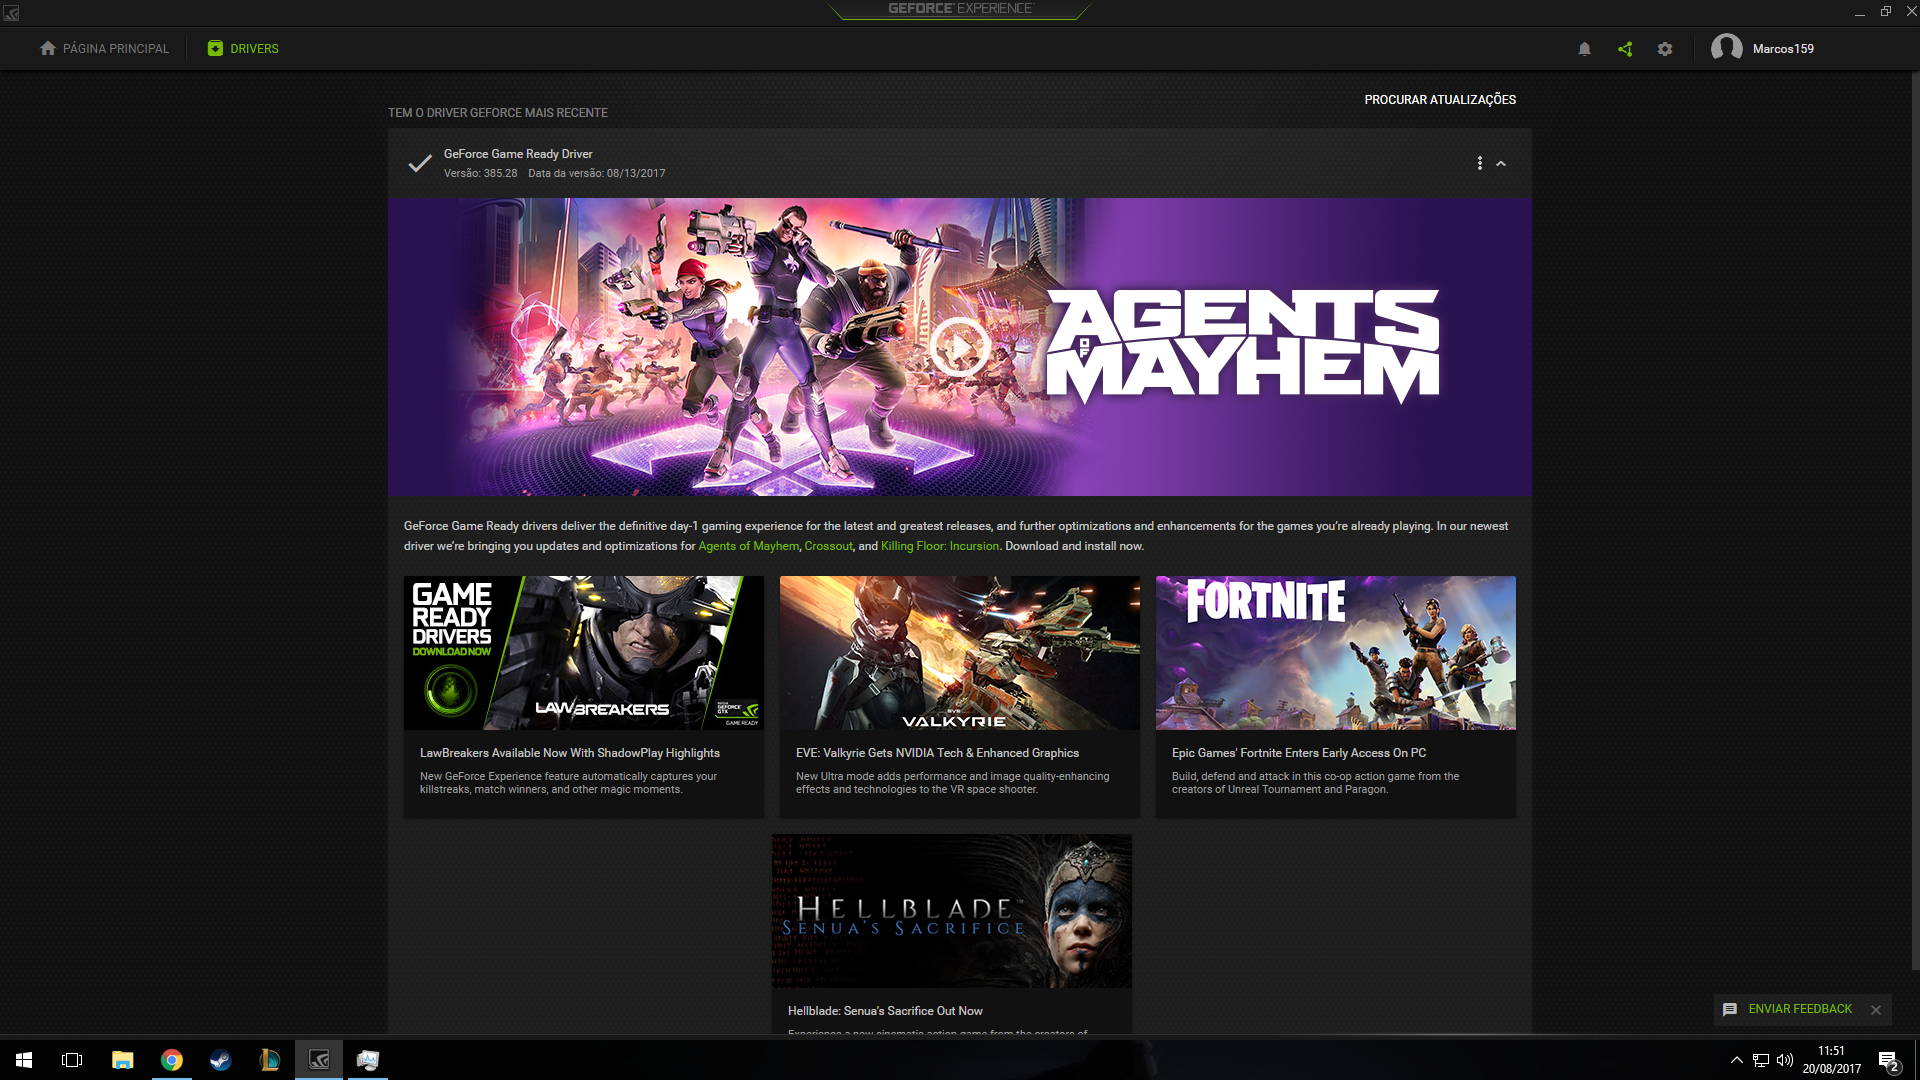Open the notifications bell icon
The image size is (1920, 1080).
click(x=1584, y=49)
